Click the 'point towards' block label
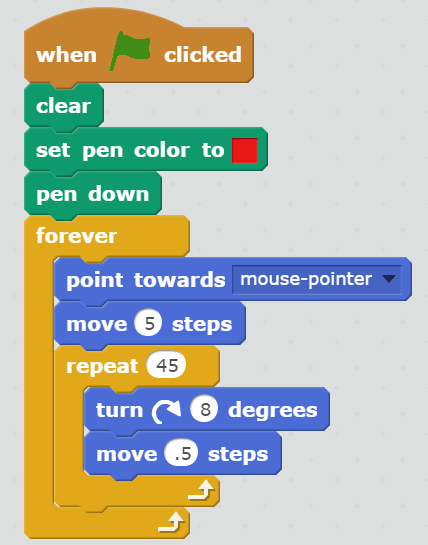This screenshot has width=428, height=545. tap(146, 280)
